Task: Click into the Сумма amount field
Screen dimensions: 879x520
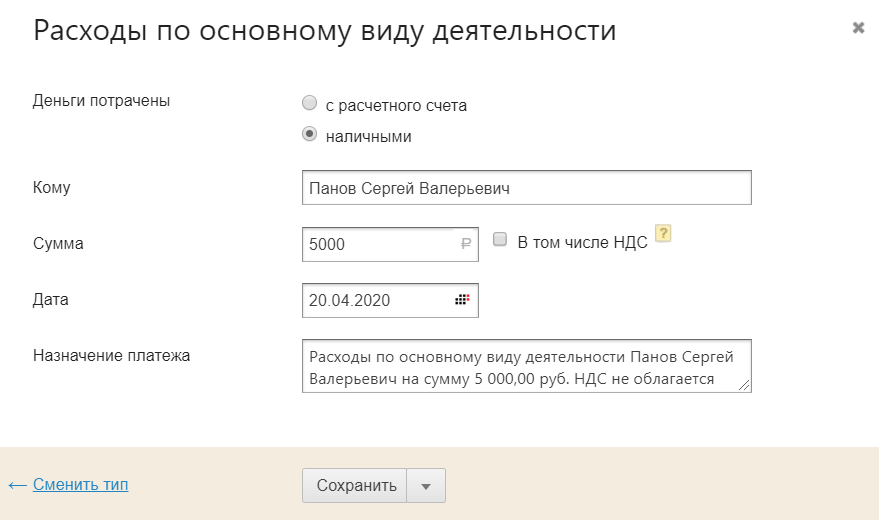Action: pos(380,243)
